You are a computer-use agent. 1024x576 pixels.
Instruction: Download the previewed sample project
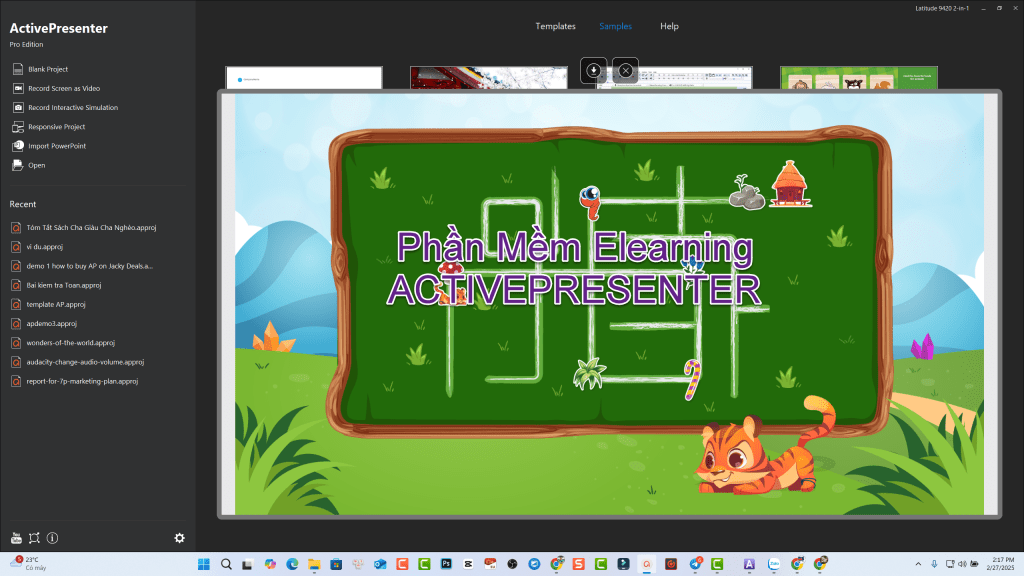pyautogui.click(x=594, y=70)
